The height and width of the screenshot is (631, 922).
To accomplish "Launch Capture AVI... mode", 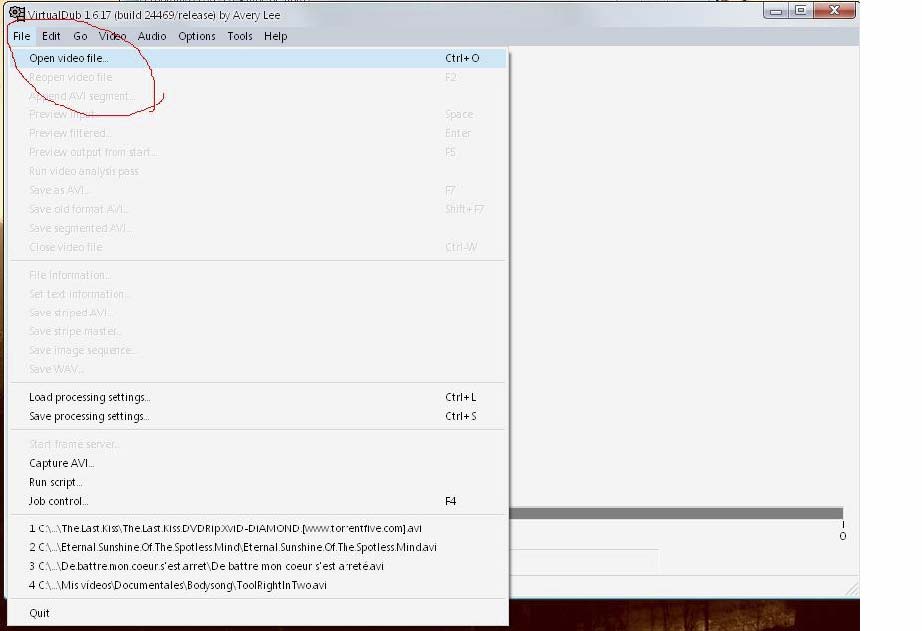I will [x=61, y=463].
